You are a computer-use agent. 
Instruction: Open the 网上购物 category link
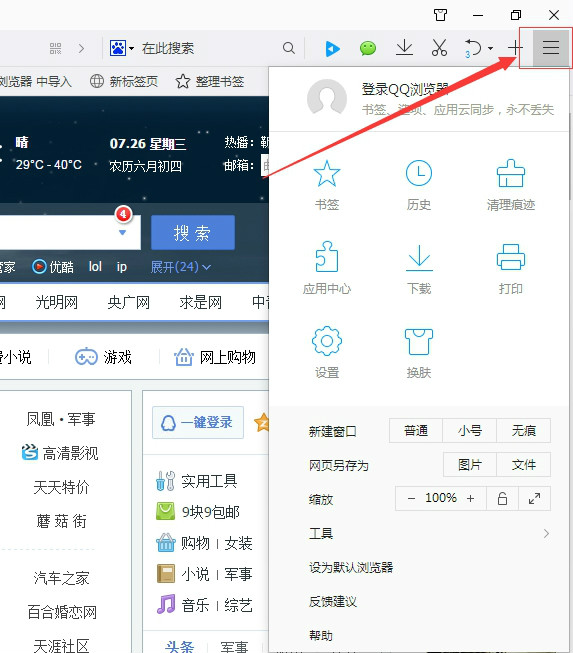pyautogui.click(x=215, y=357)
